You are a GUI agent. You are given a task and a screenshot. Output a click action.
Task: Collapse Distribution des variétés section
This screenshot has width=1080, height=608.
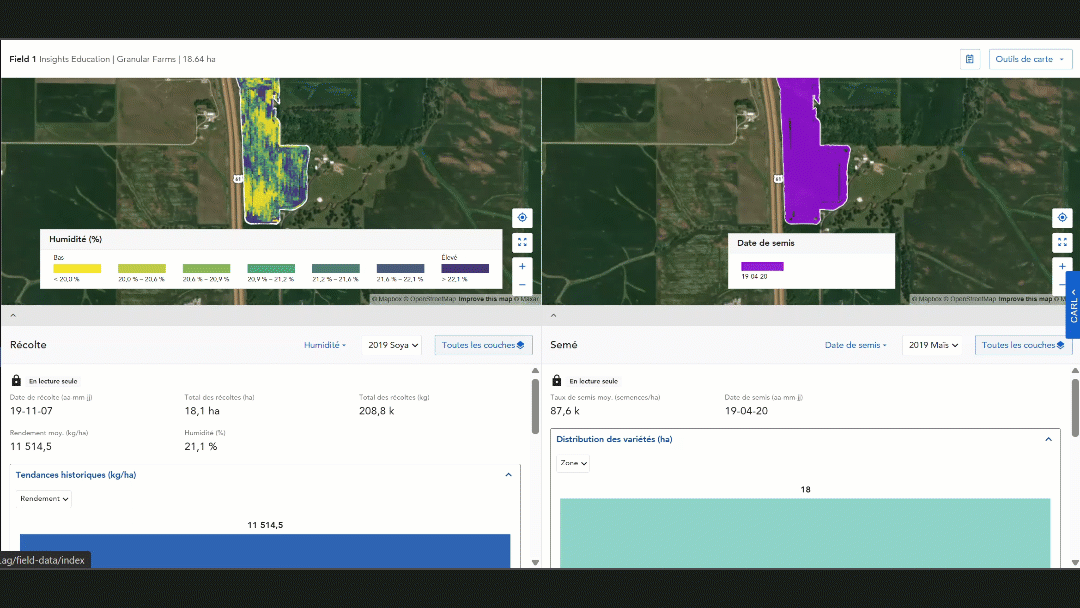coord(1048,439)
